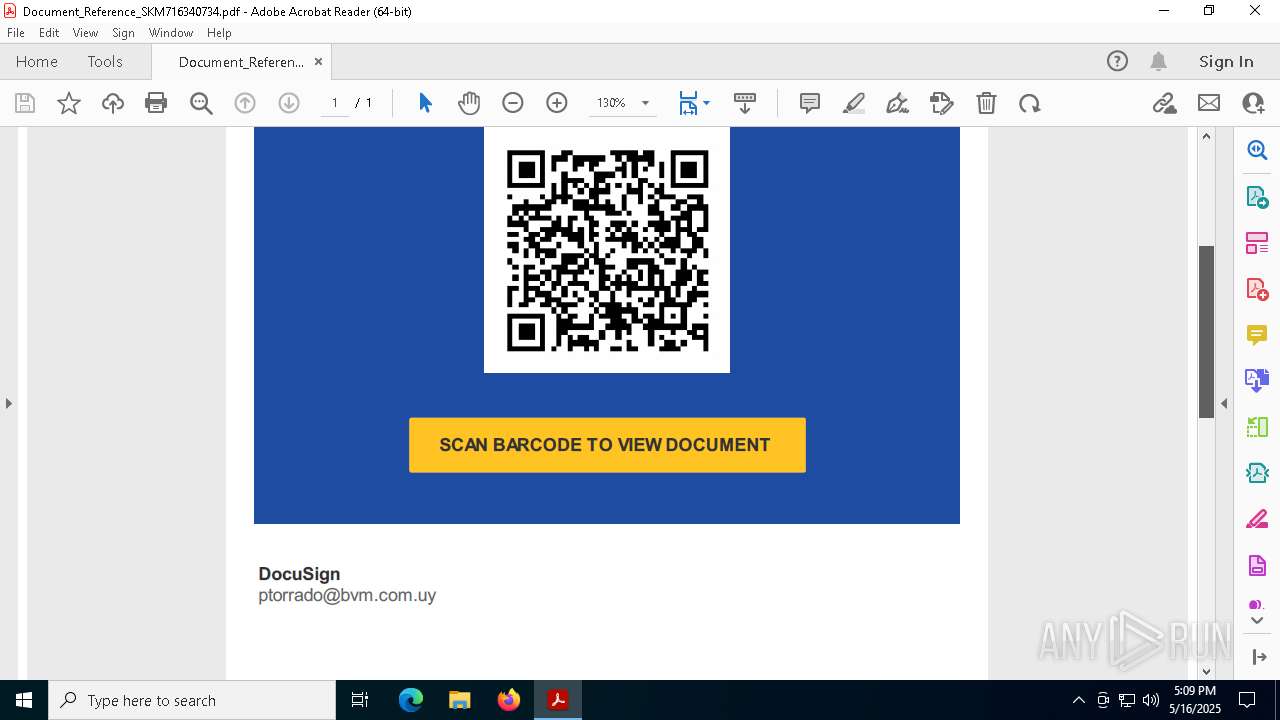Print the document using printer icon

[x=156, y=103]
